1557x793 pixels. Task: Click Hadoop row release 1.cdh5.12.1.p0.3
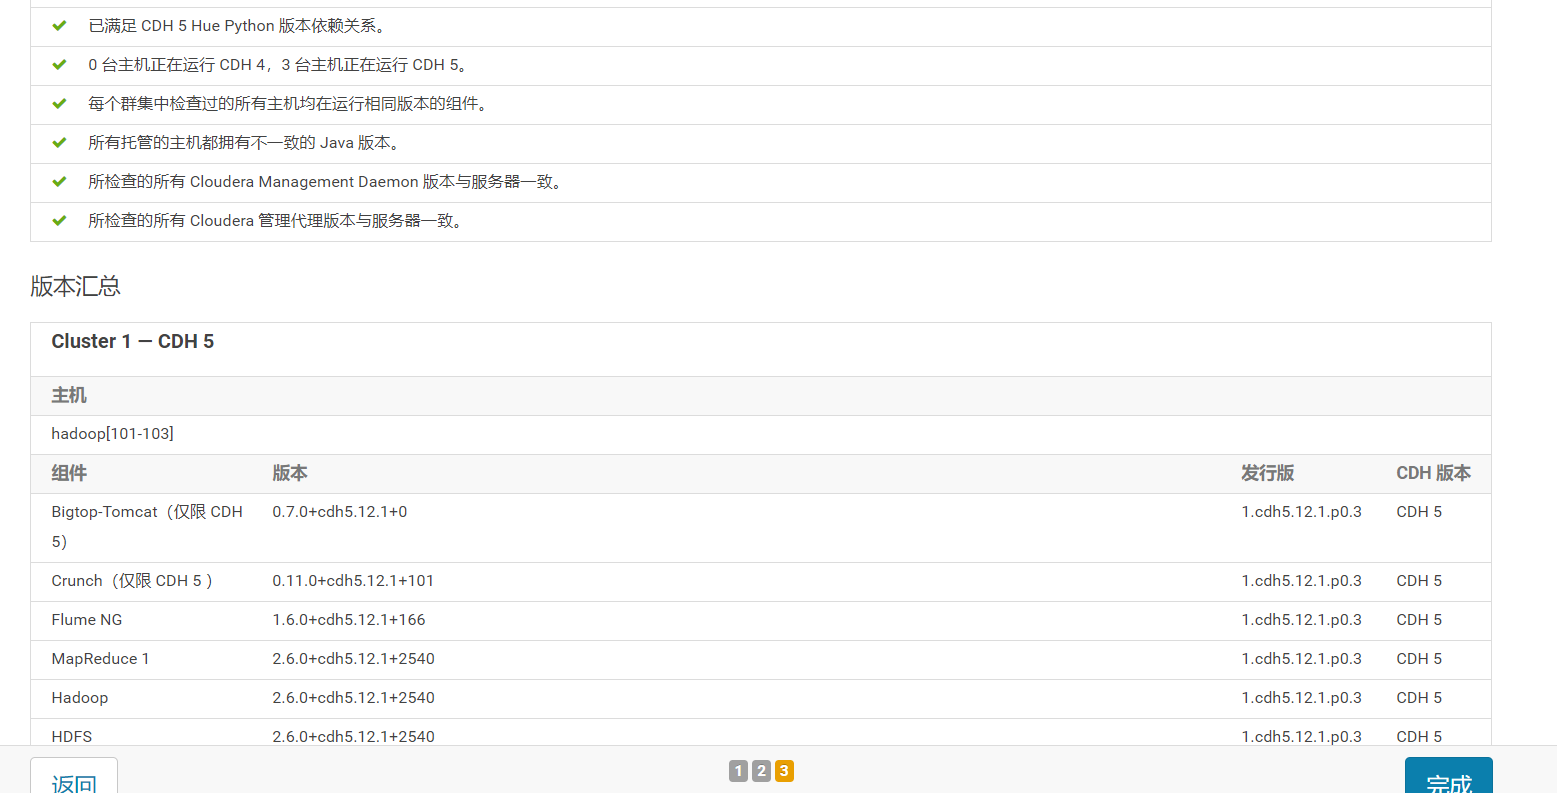[1301, 698]
